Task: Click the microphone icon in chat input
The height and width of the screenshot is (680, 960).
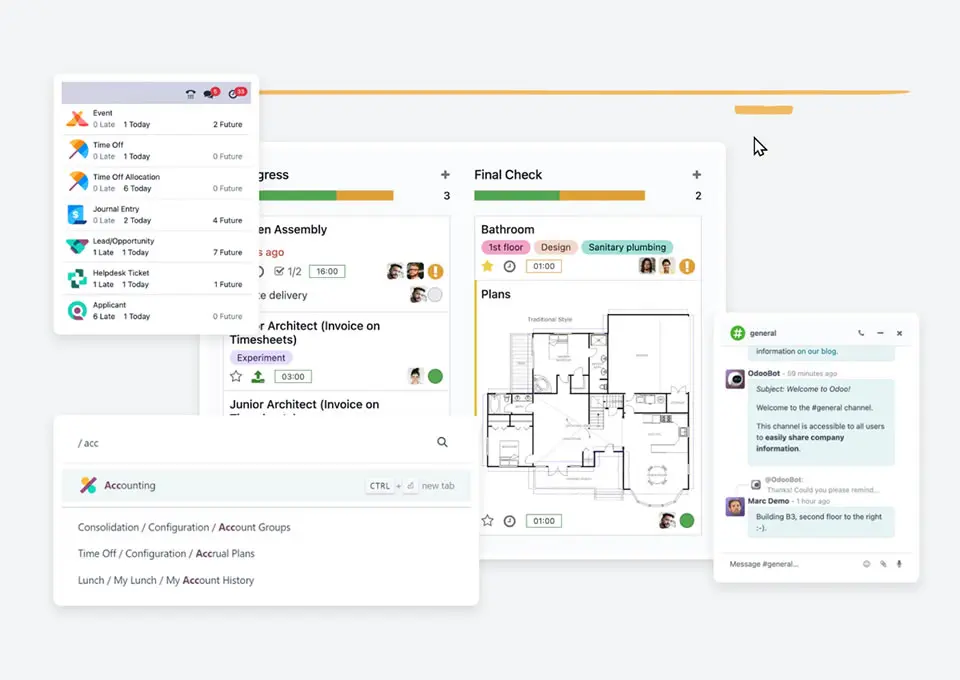Action: (899, 564)
